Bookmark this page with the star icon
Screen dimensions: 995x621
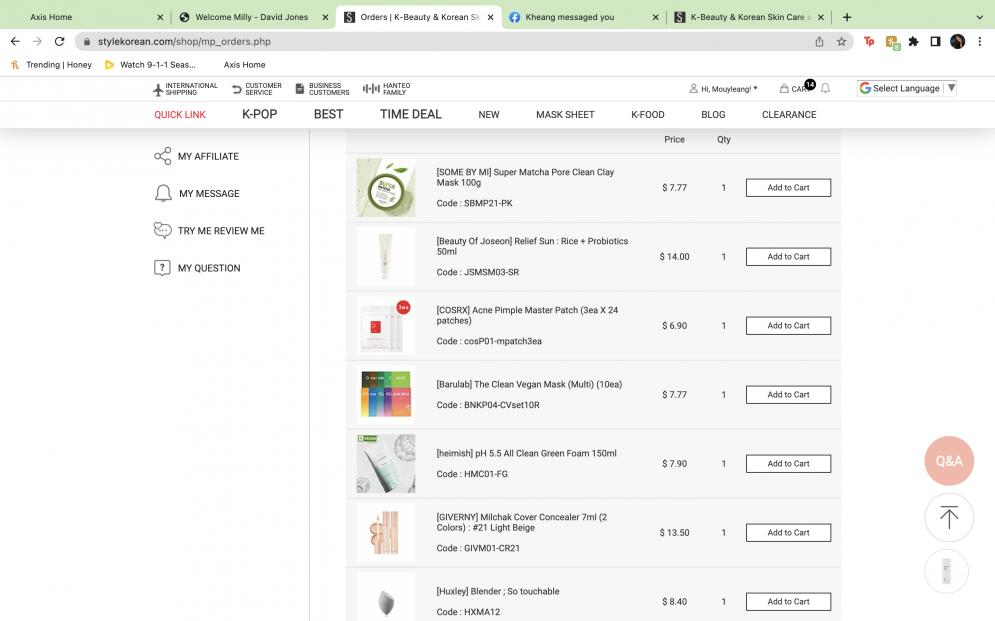click(841, 41)
